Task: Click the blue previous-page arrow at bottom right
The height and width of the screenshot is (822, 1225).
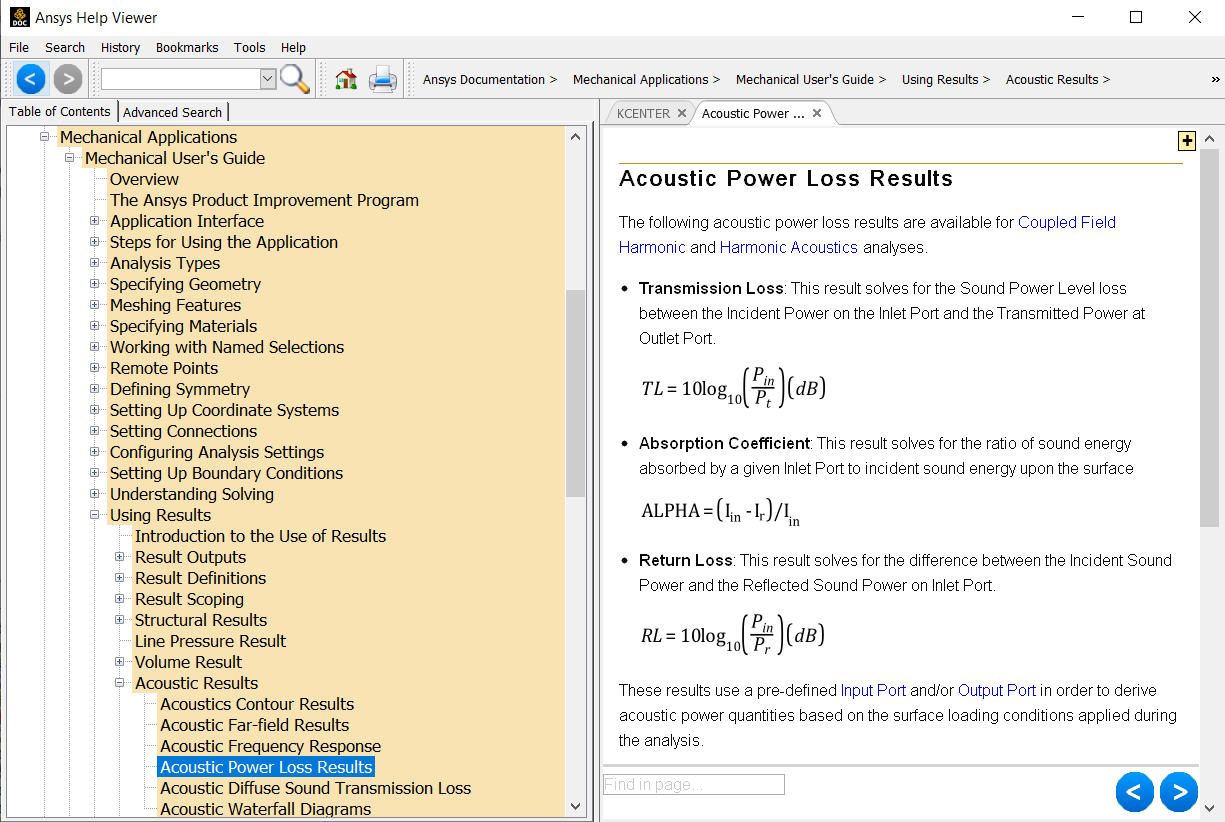Action: point(1134,792)
